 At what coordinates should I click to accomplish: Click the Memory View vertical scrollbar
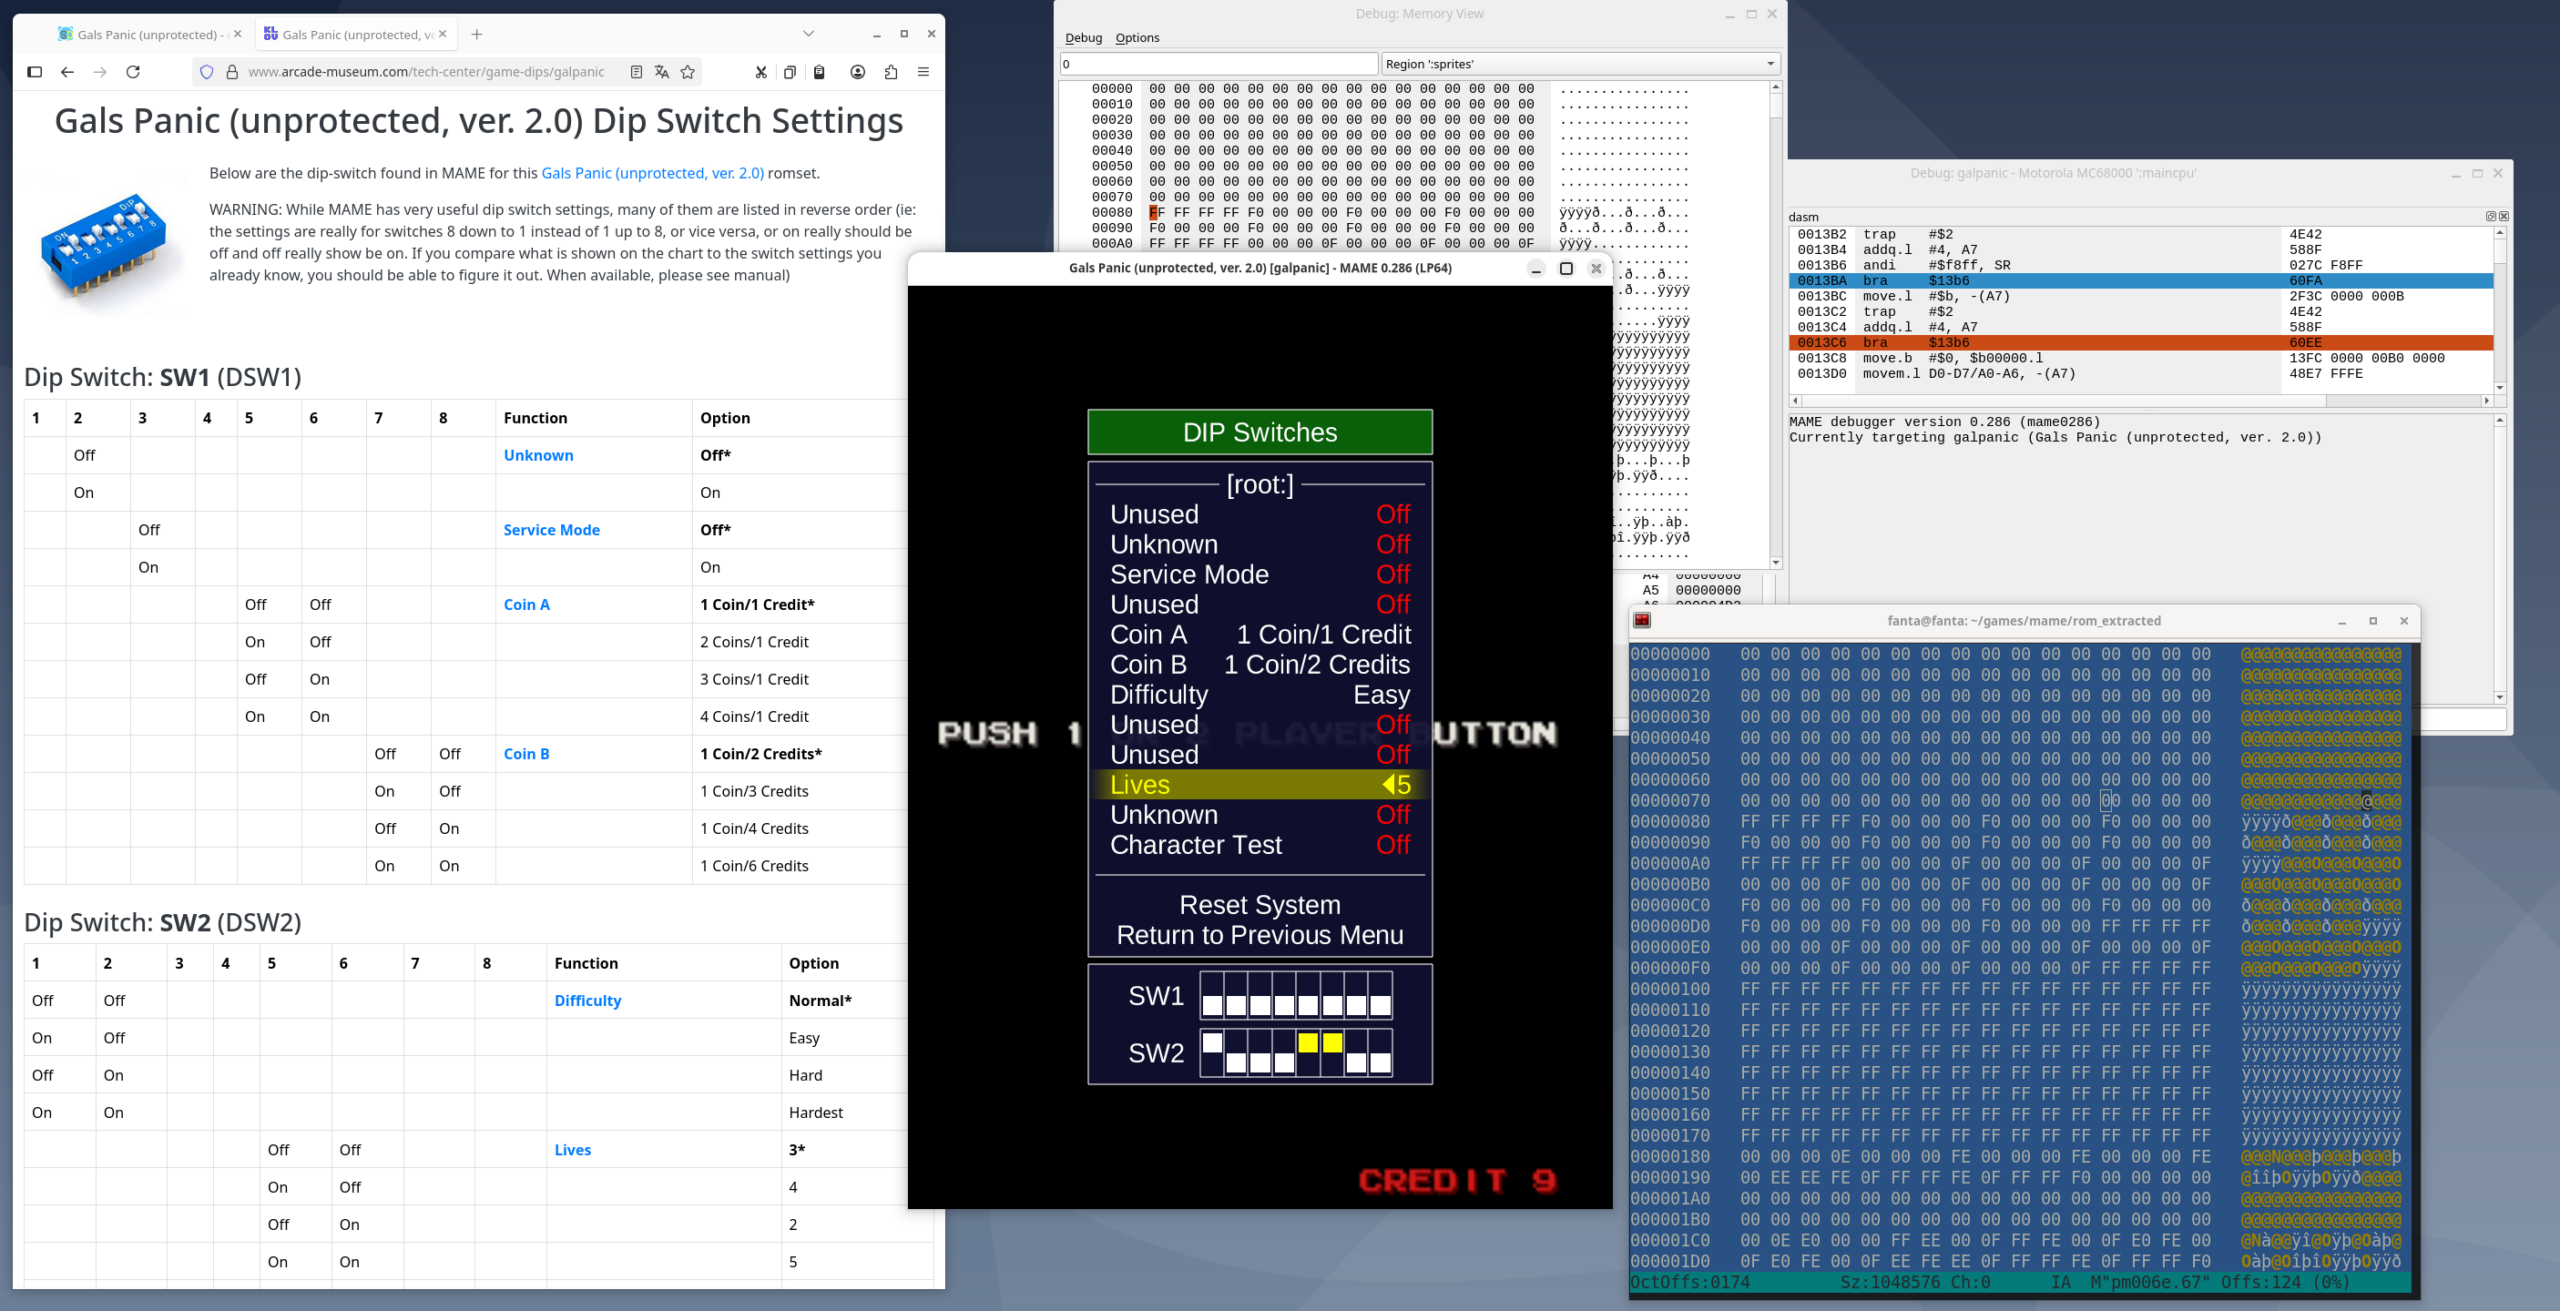pos(1776,320)
